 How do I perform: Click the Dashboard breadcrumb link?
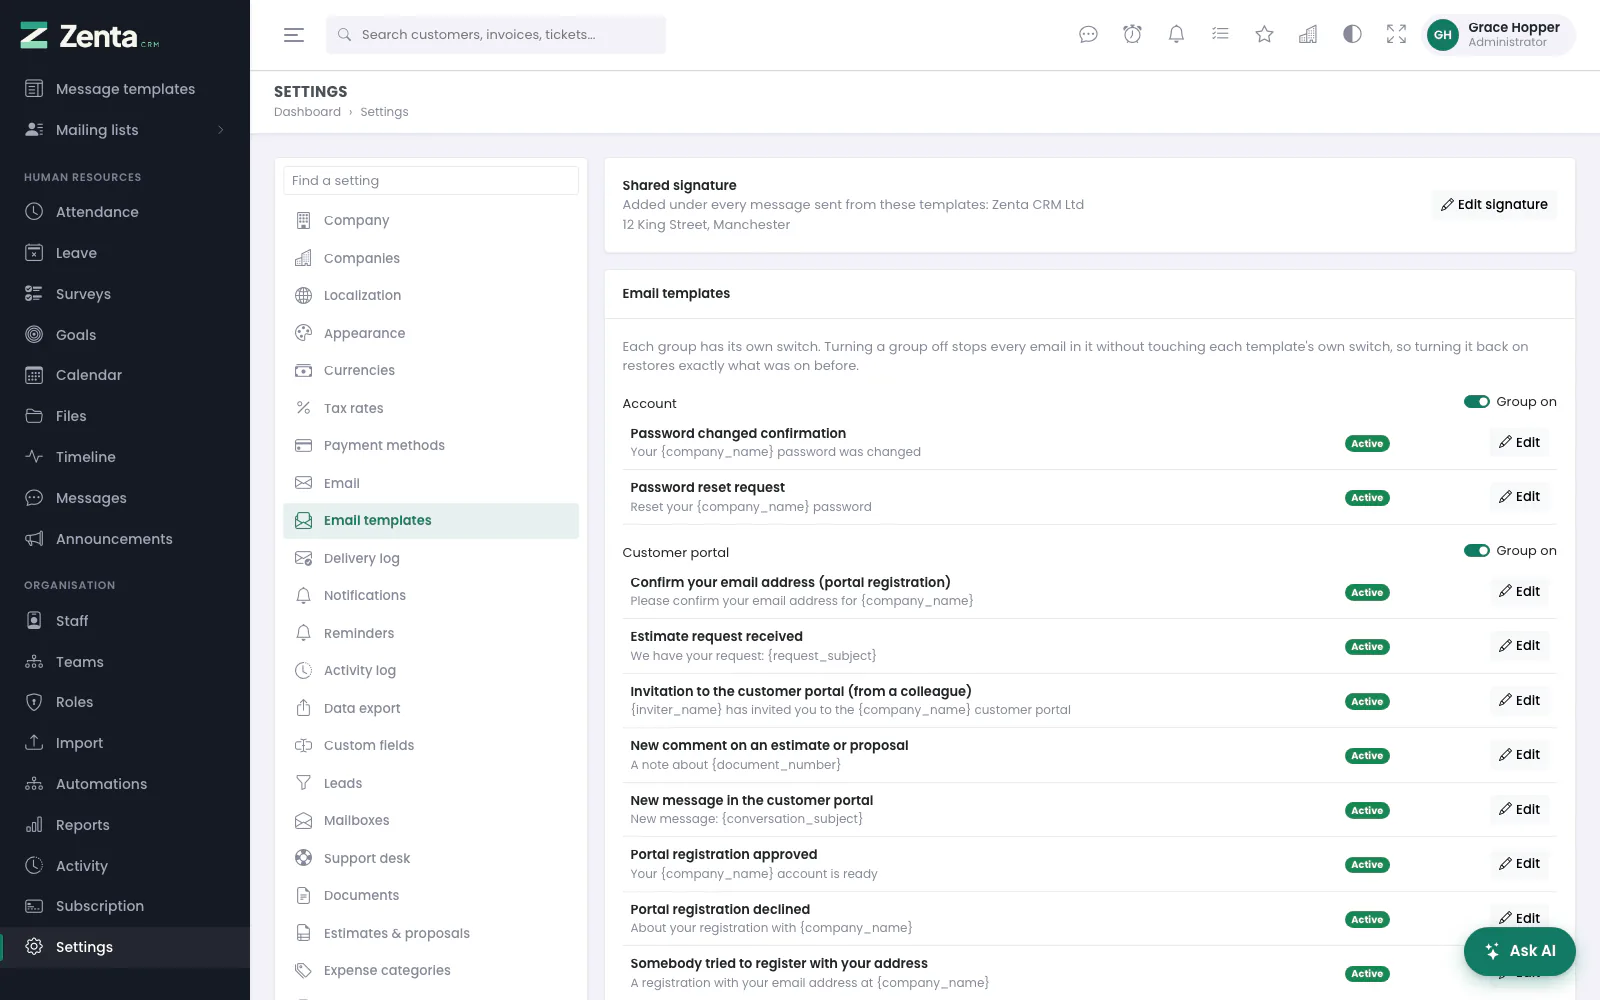click(307, 112)
